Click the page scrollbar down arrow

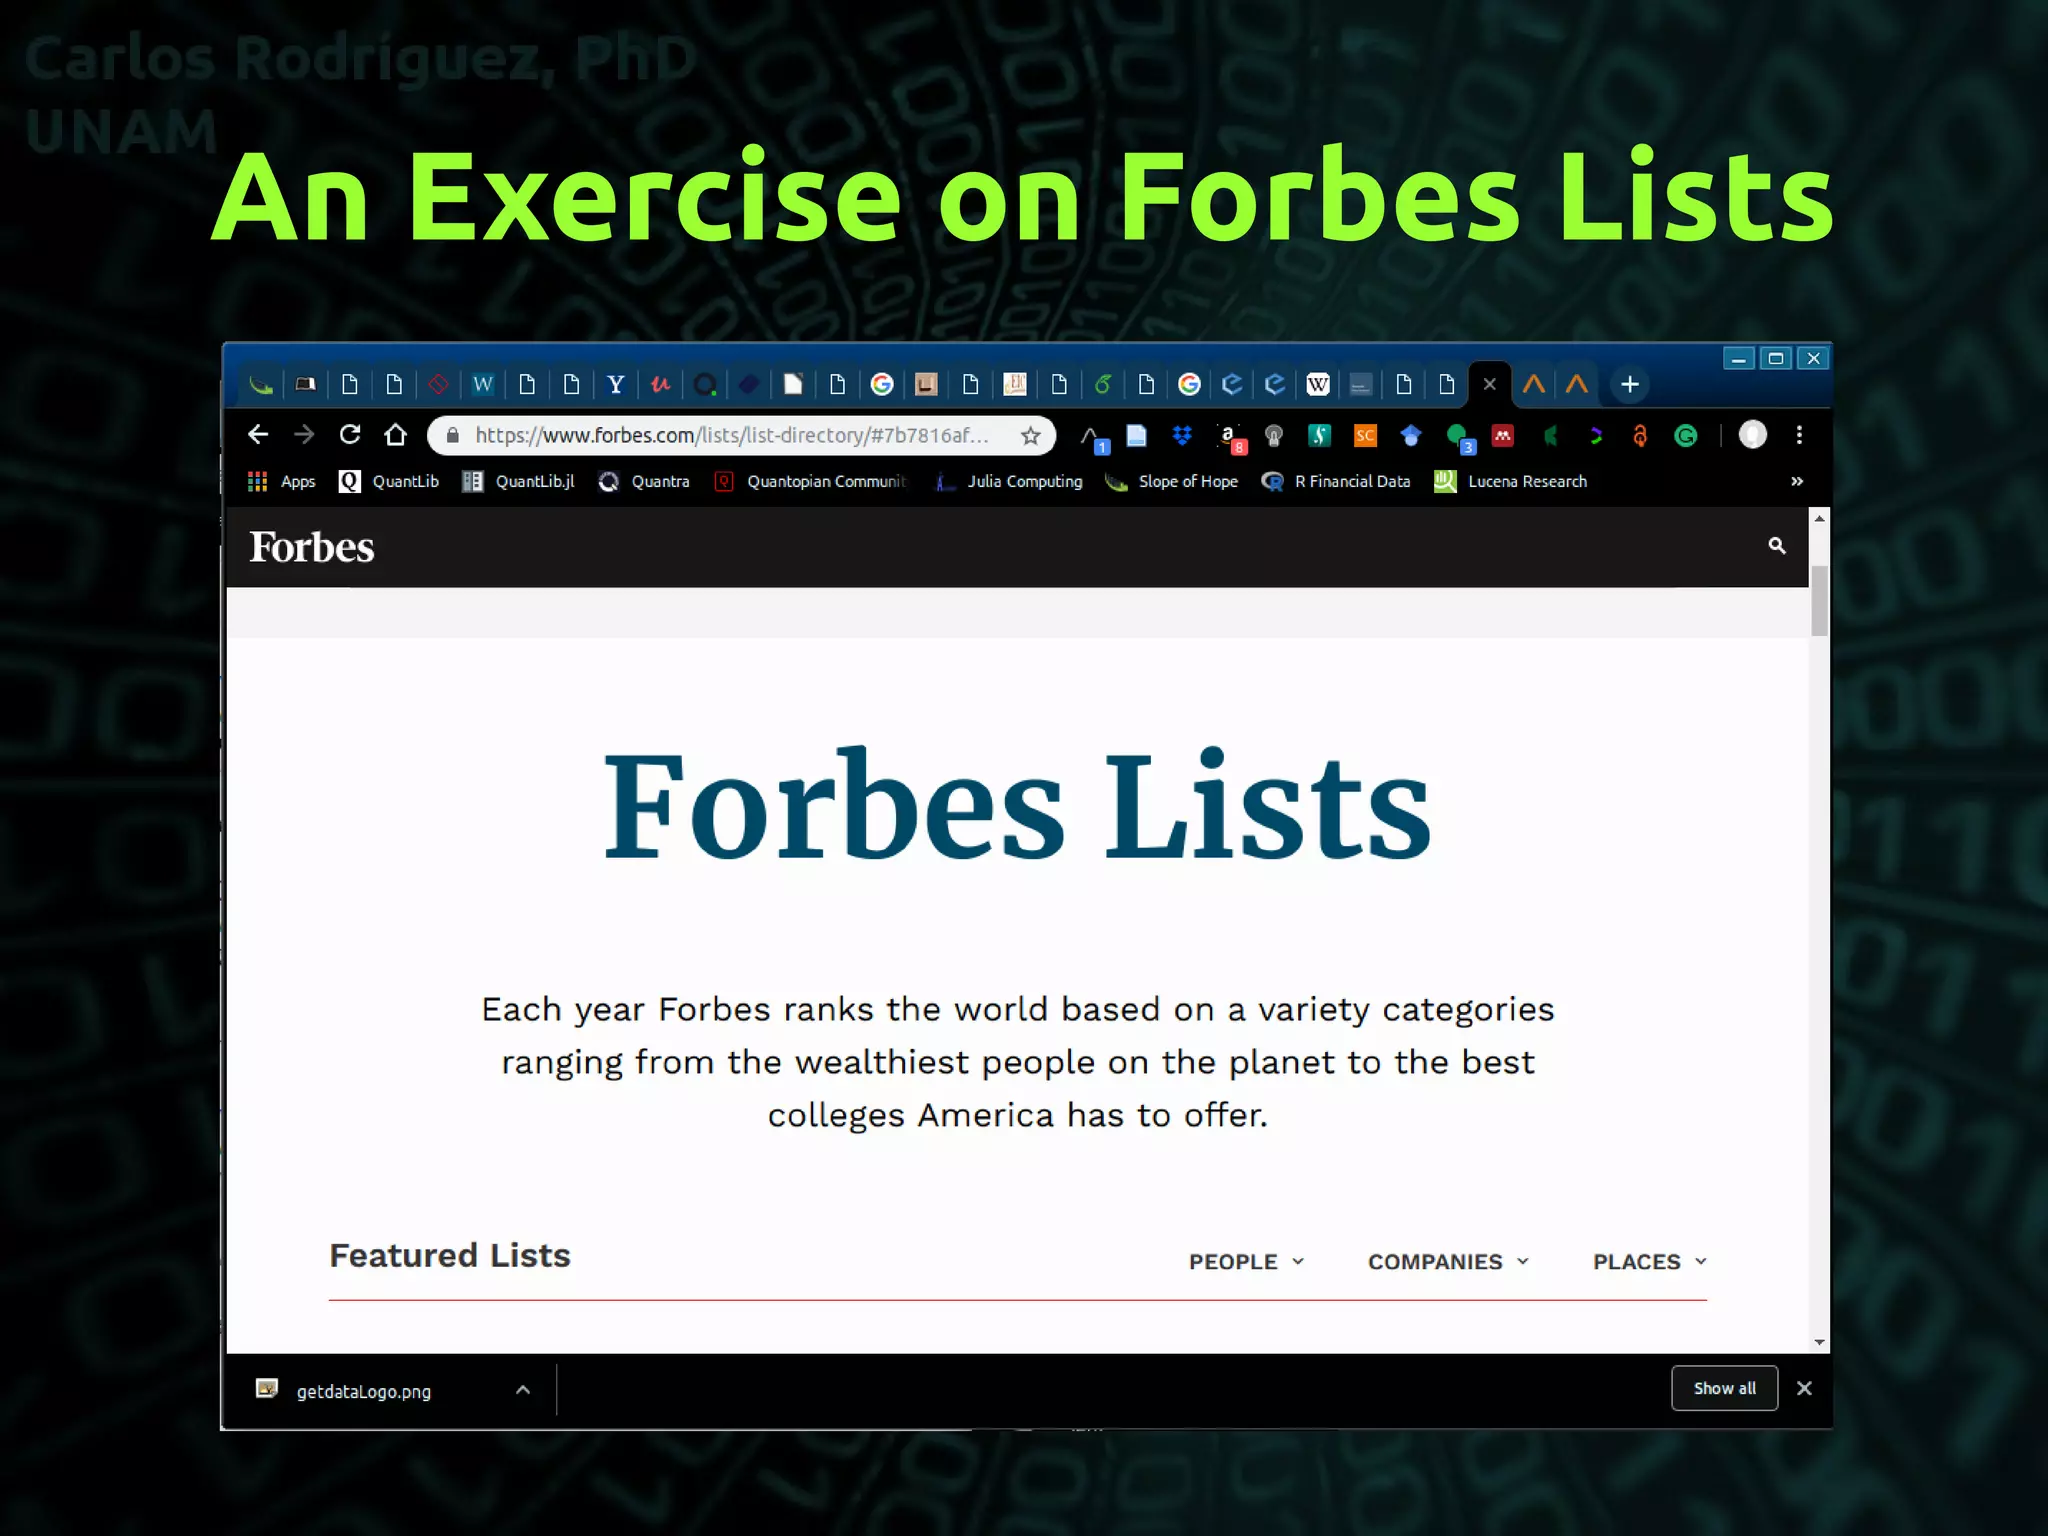(x=1820, y=1342)
